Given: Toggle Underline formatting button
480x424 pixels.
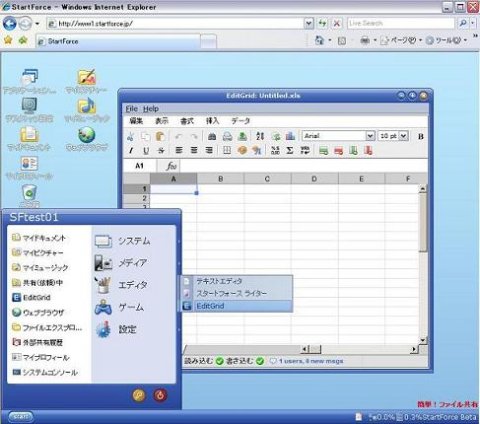Looking at the screenshot, I should point(146,151).
